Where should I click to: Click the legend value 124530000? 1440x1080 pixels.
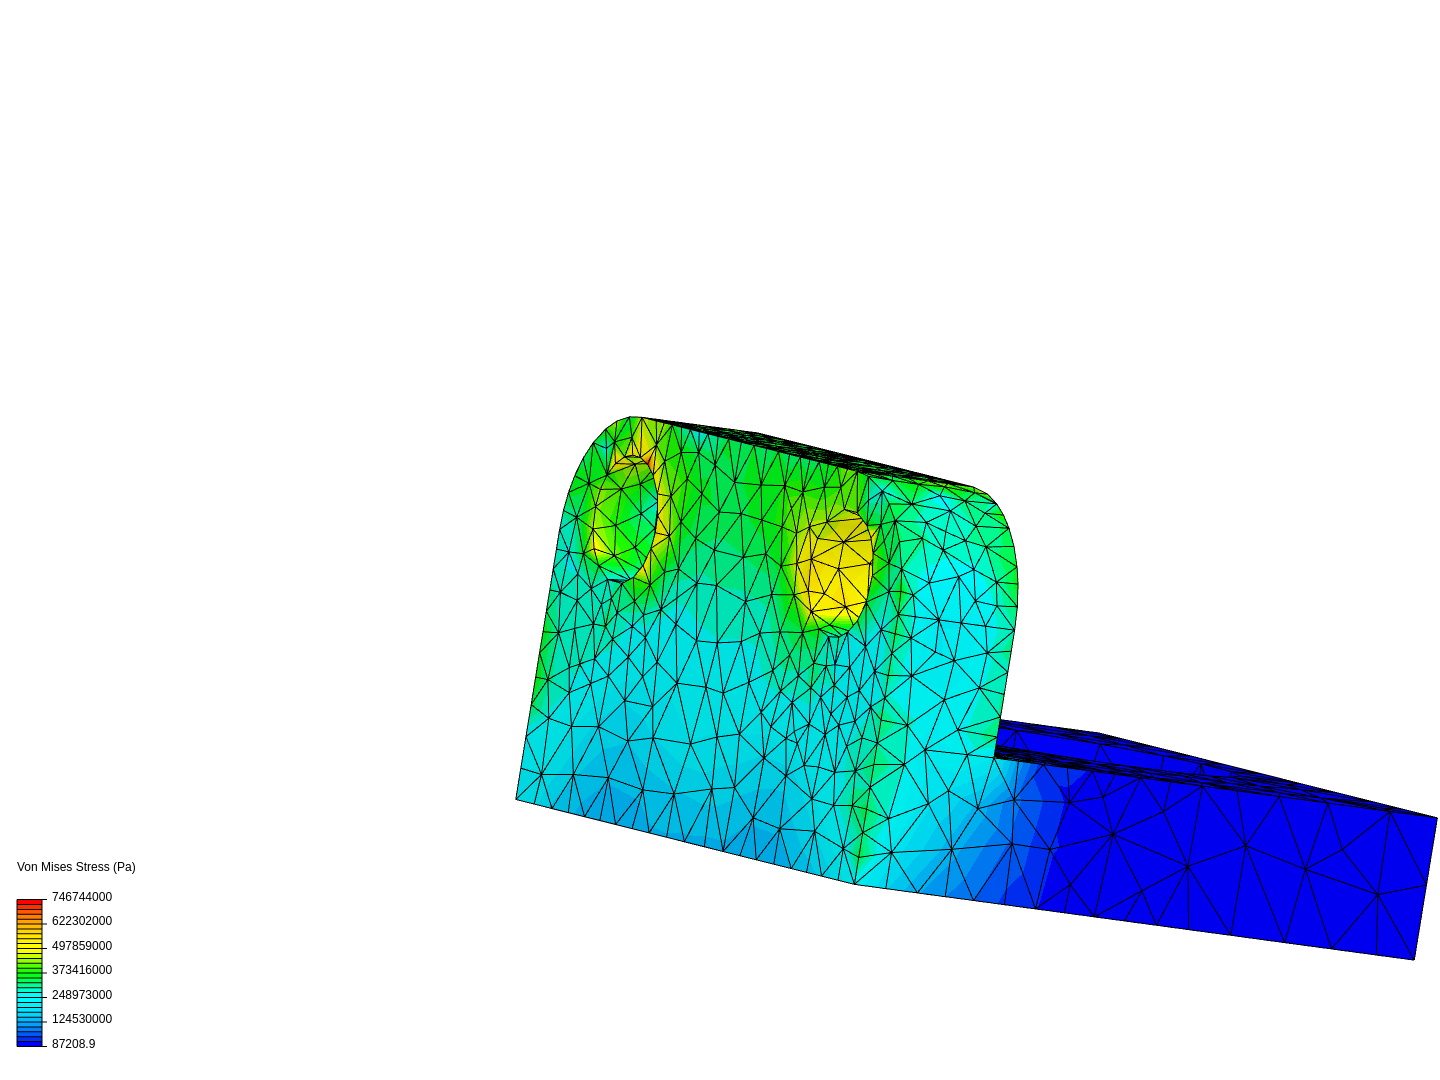tap(82, 1019)
